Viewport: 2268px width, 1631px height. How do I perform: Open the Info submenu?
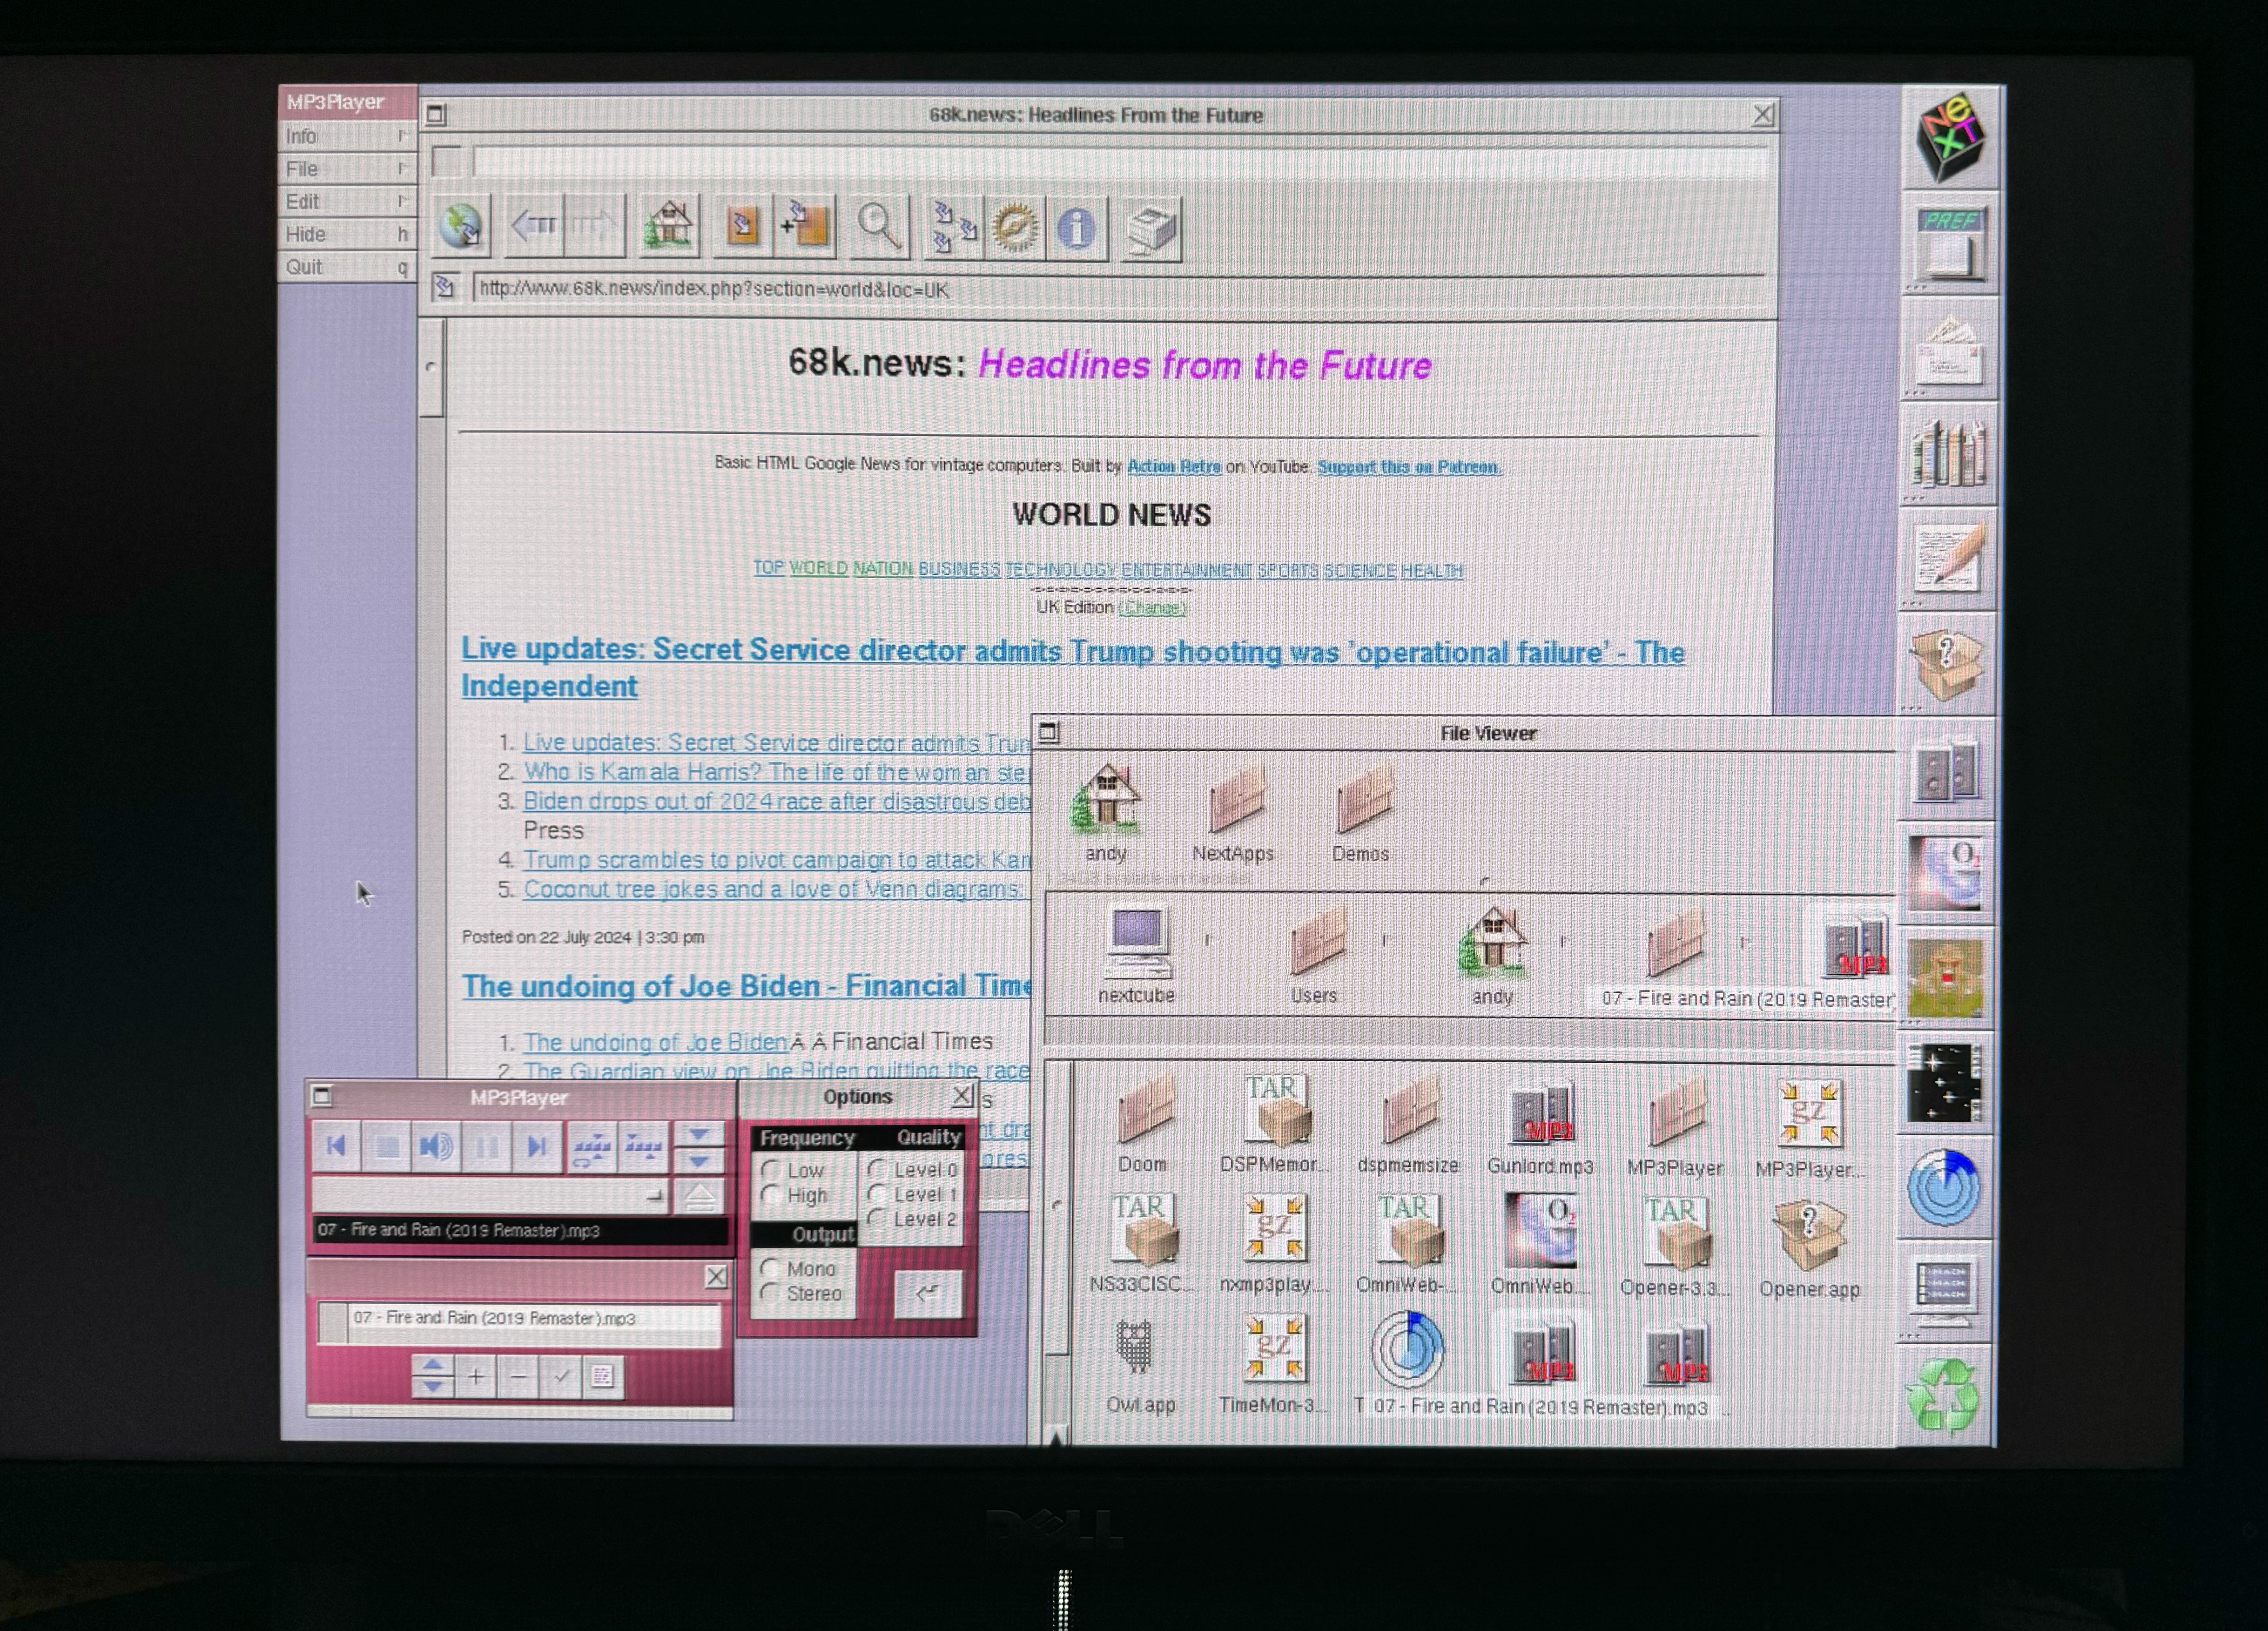click(x=347, y=136)
